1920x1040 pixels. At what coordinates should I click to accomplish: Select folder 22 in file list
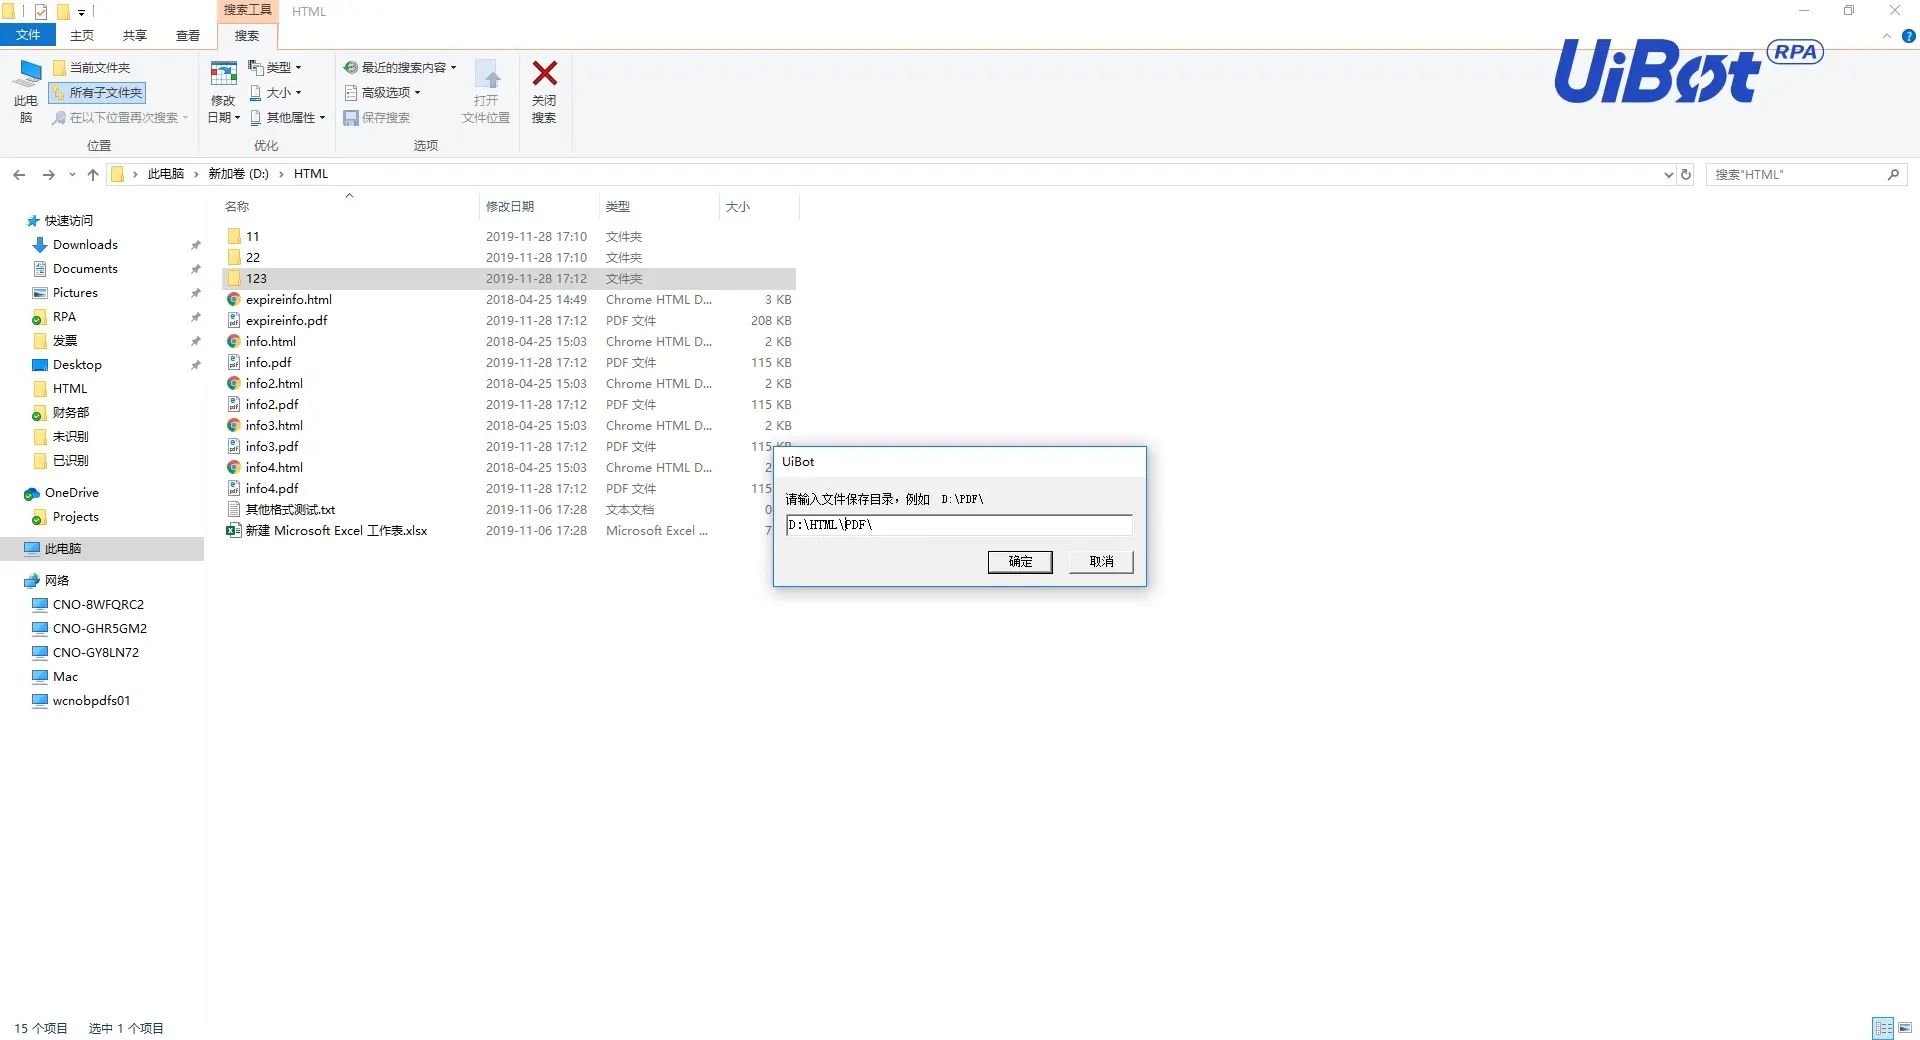pyautogui.click(x=253, y=257)
